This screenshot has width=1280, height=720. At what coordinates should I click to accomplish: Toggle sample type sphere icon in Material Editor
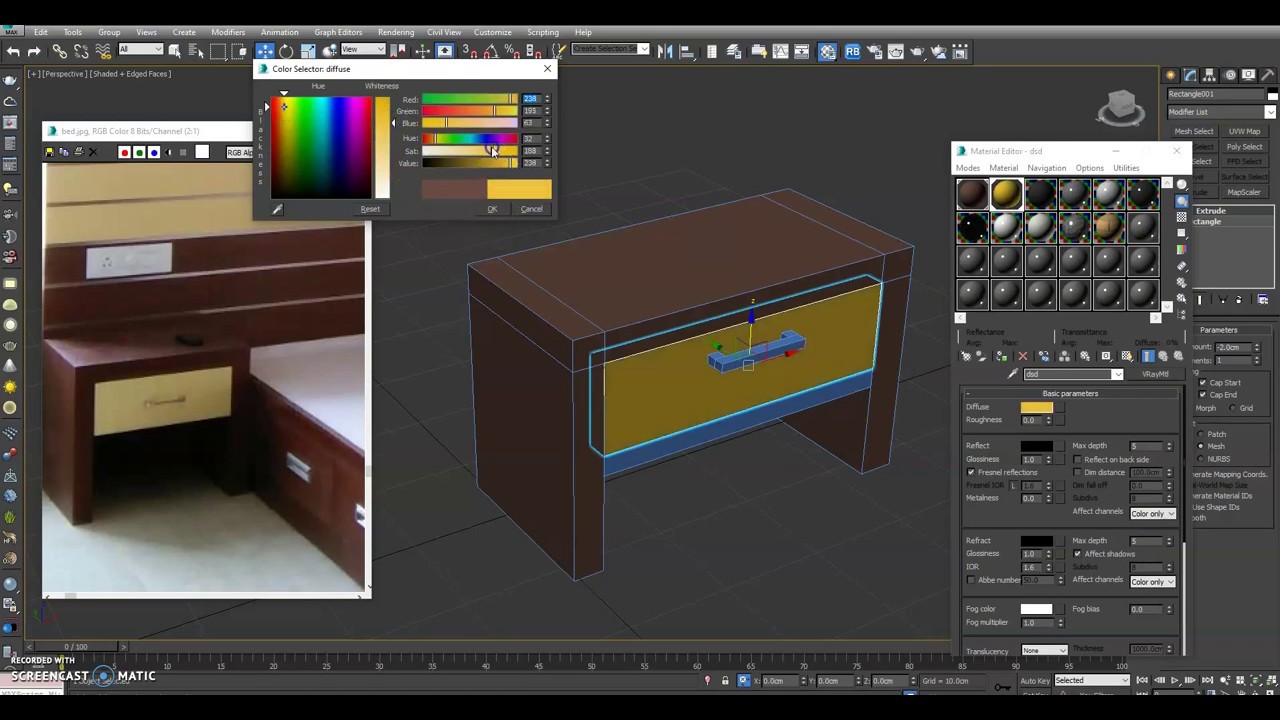click(x=1181, y=185)
